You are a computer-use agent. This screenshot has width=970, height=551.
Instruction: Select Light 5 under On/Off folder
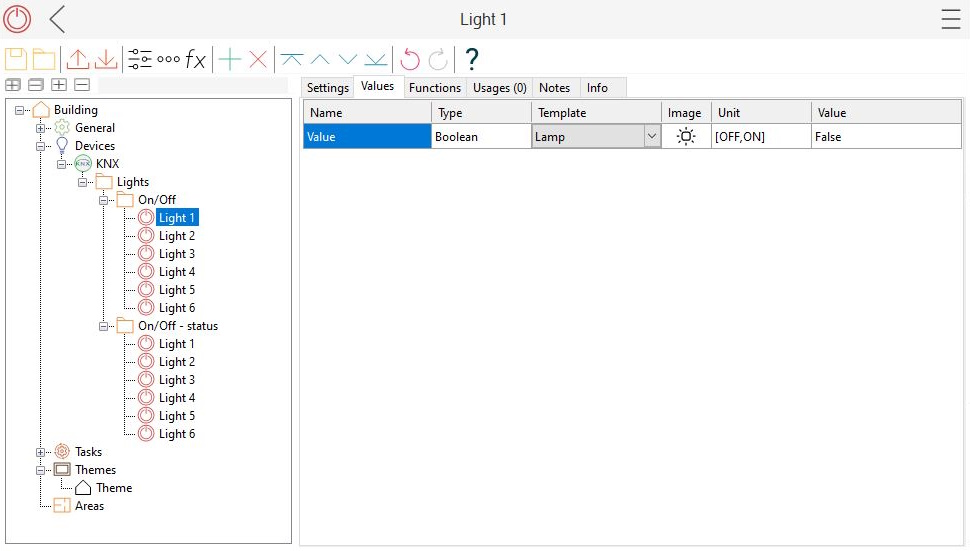[177, 289]
